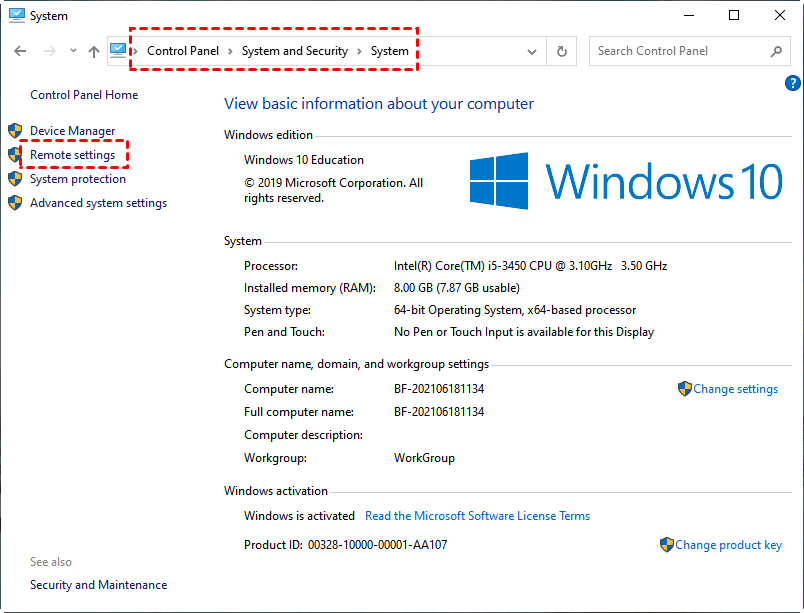
Task: Click Change product key link
Action: 728,545
